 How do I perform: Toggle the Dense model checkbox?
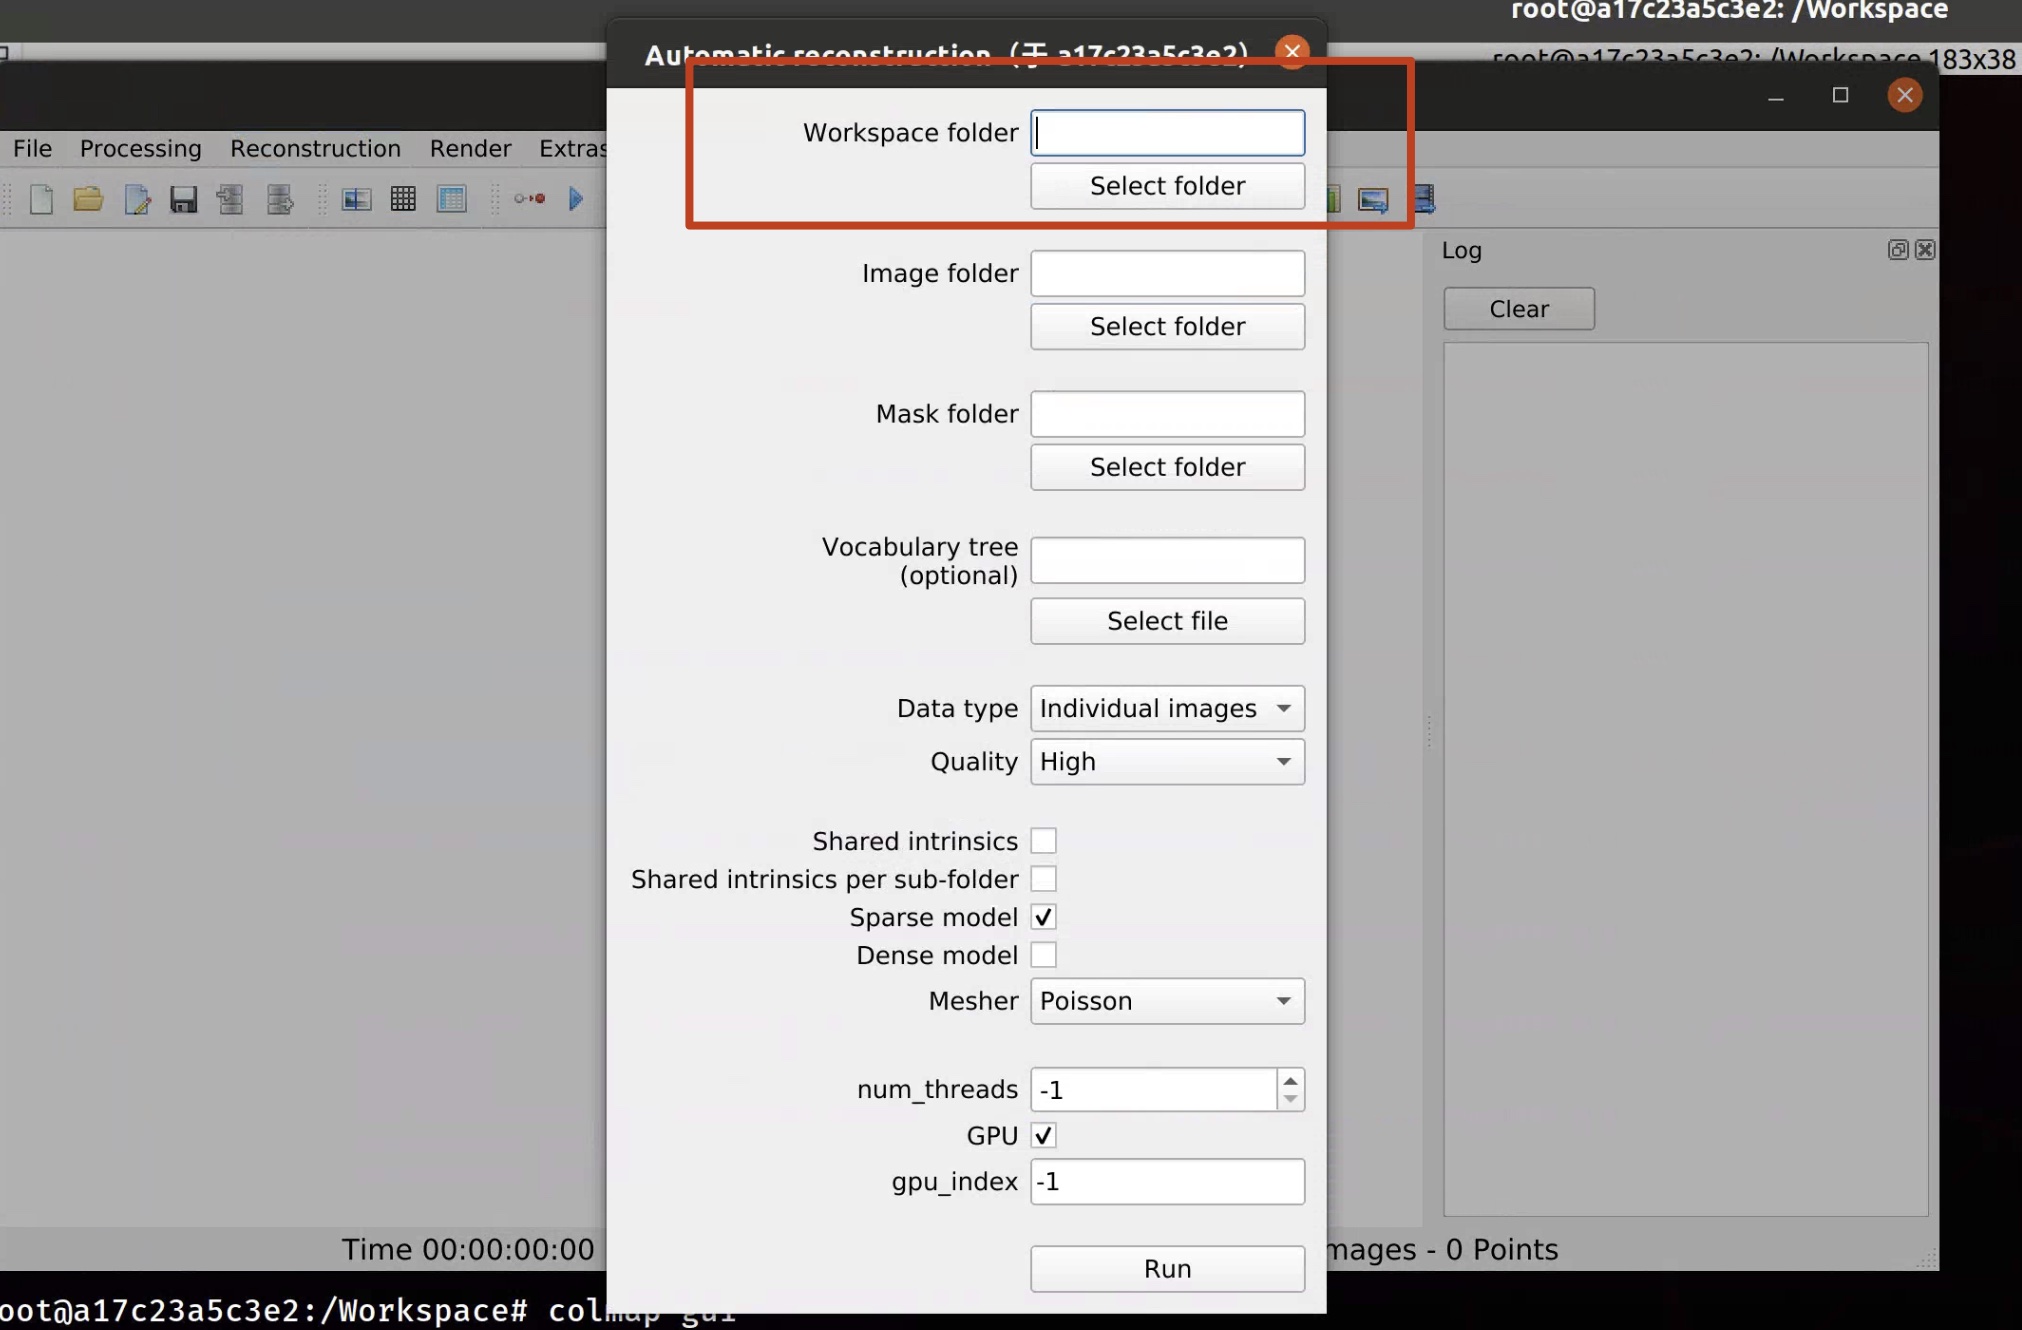tap(1043, 955)
